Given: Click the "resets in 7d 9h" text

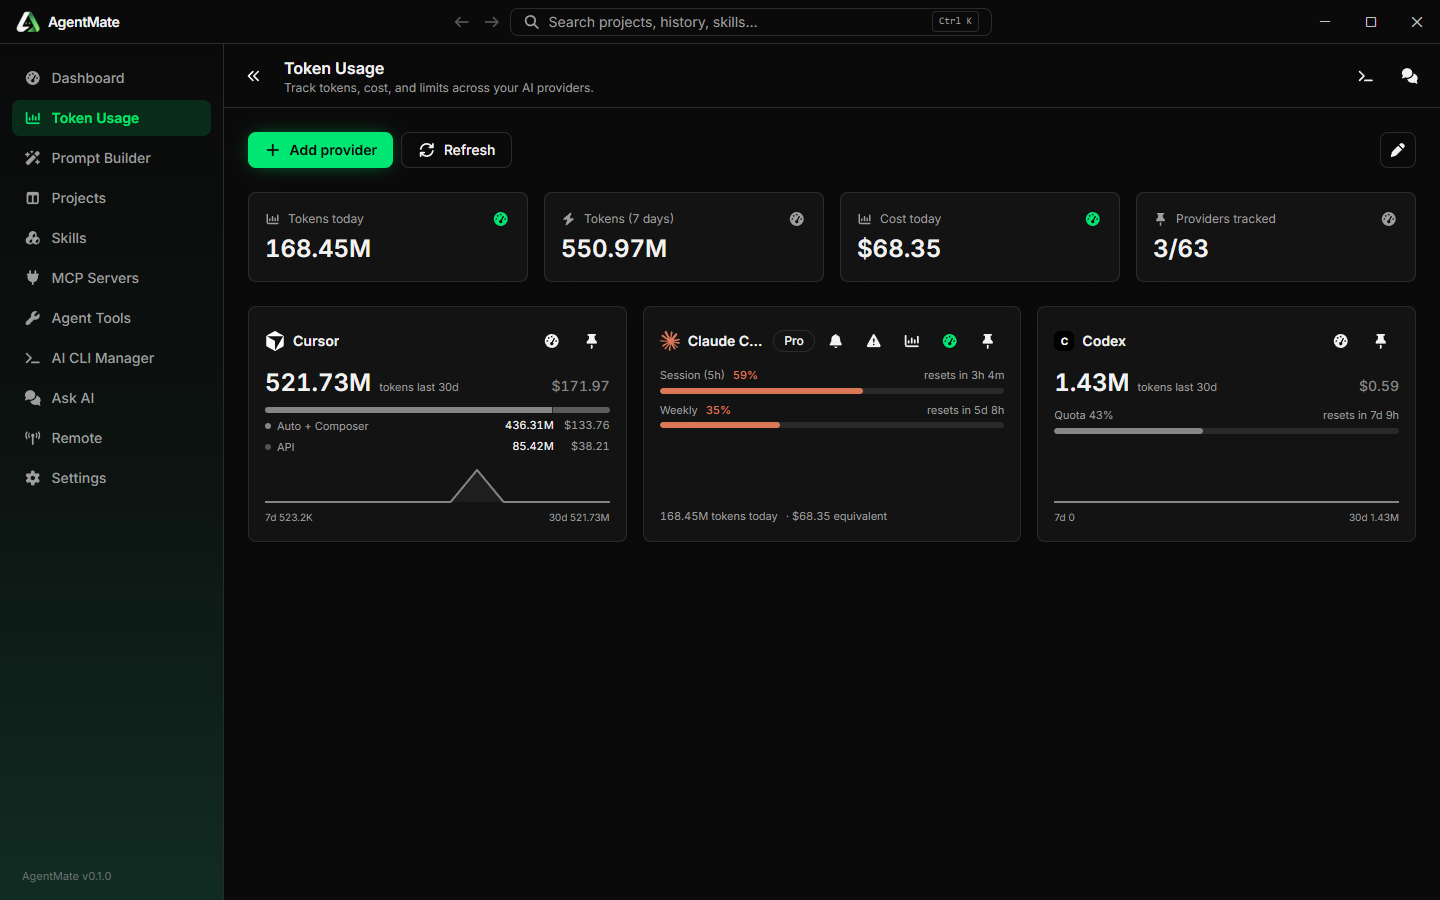Looking at the screenshot, I should click(x=1361, y=416).
